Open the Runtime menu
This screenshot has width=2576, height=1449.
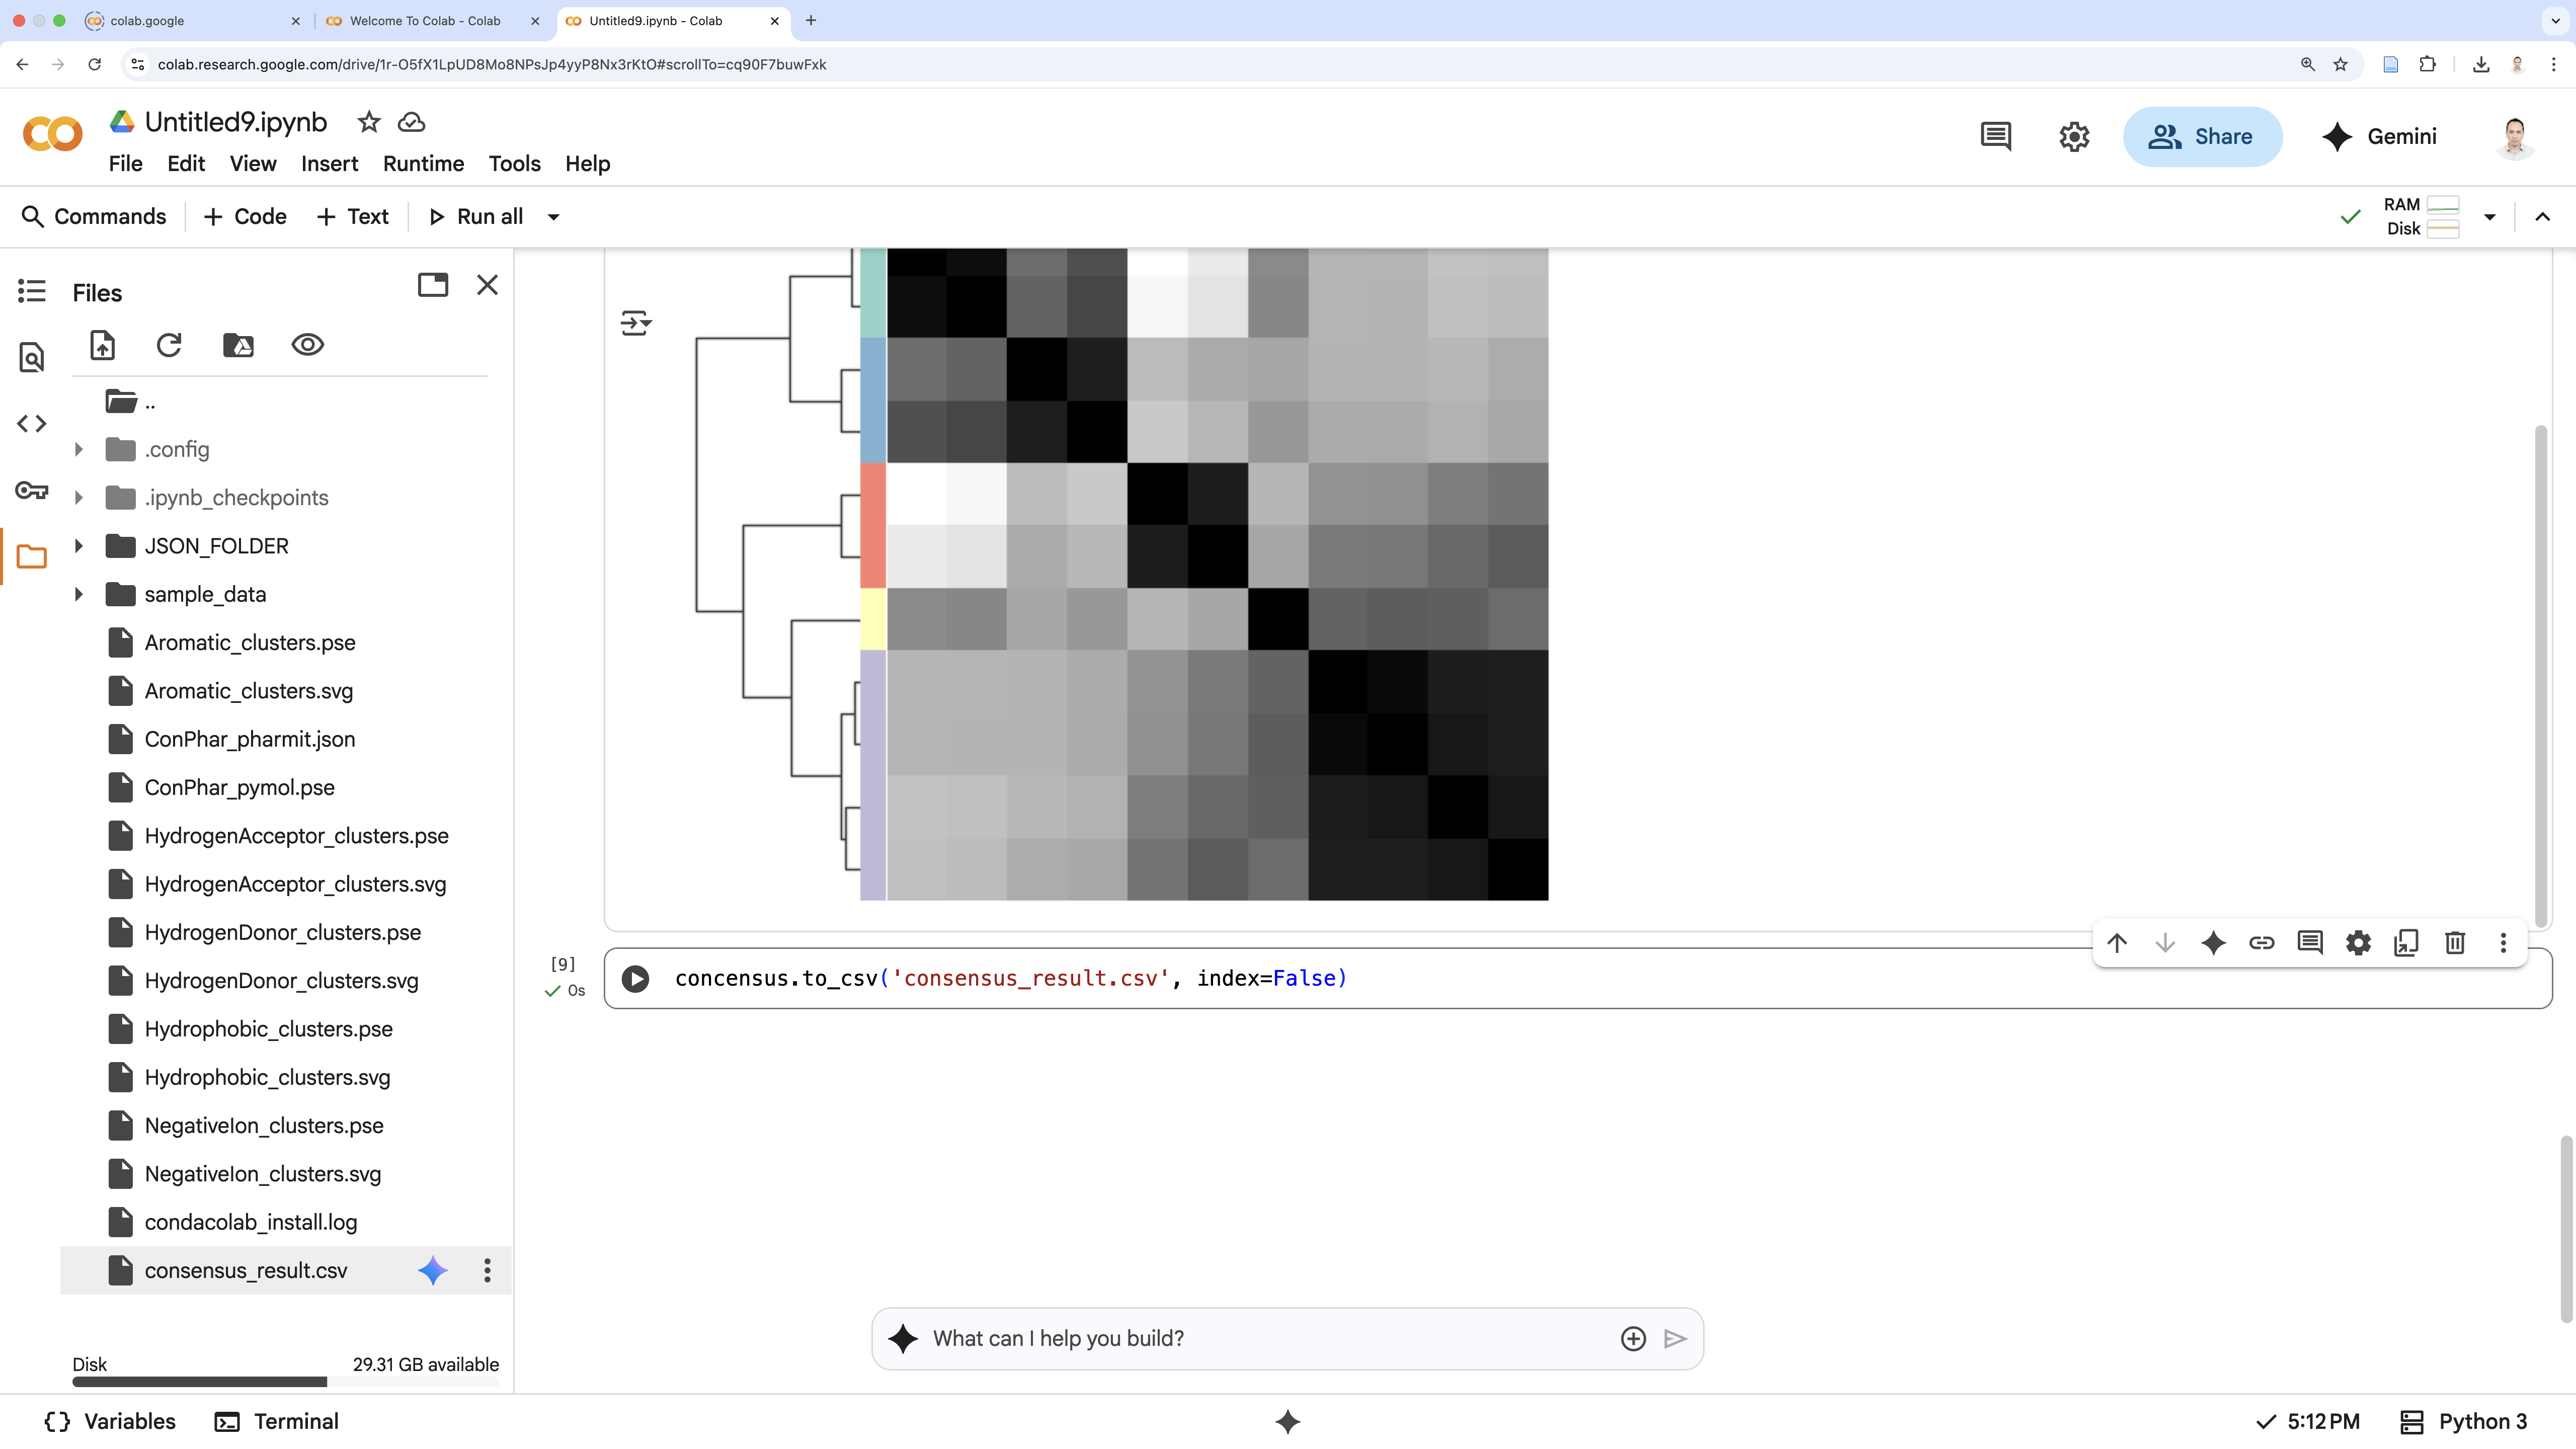[423, 163]
